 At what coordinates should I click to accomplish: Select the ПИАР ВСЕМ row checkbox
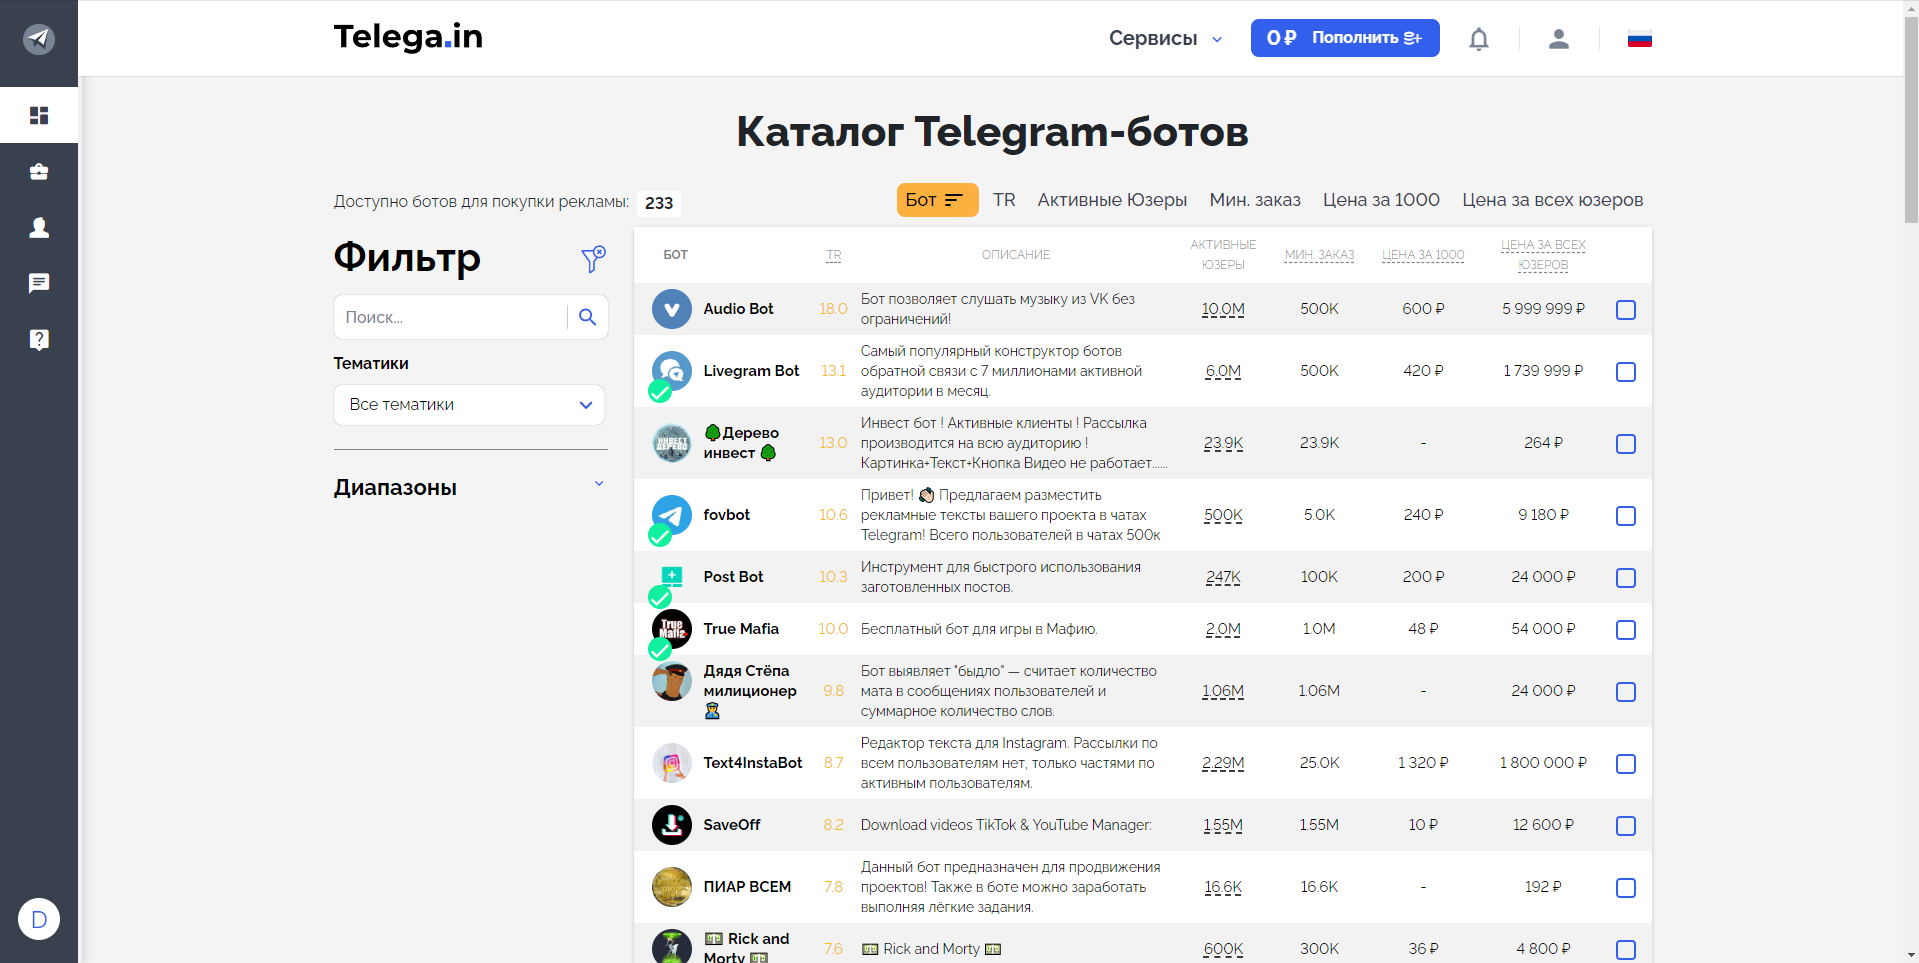click(x=1626, y=888)
